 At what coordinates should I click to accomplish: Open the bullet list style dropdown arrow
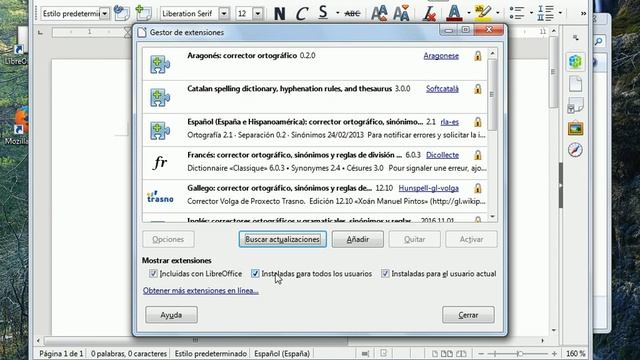click(531, 13)
